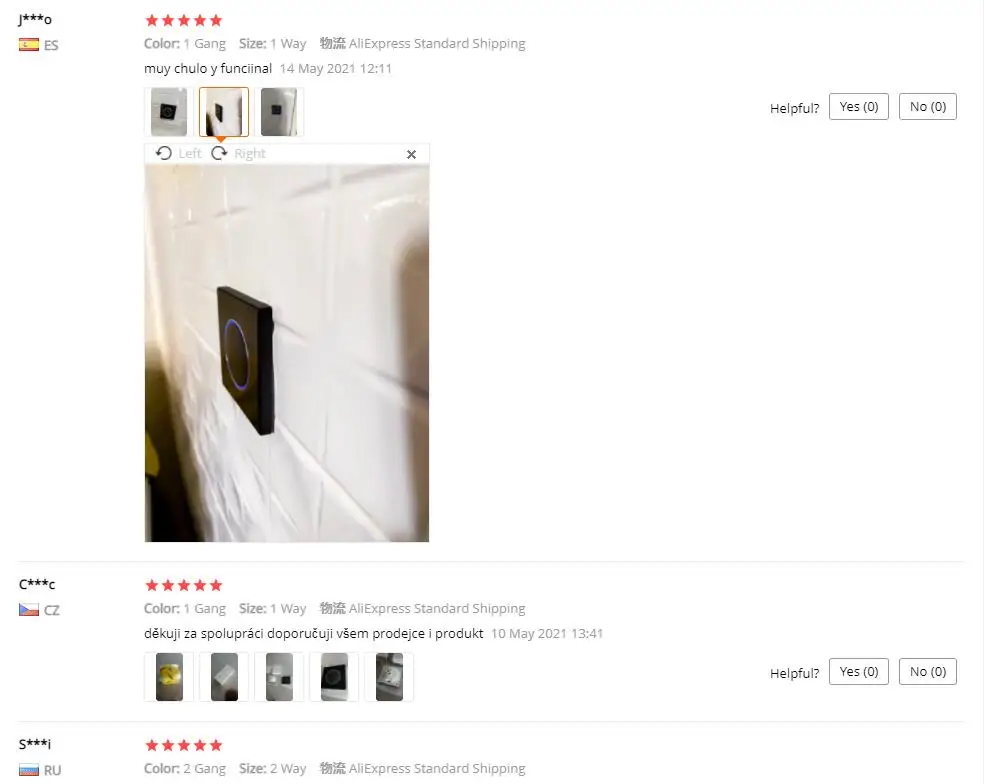Click the Czech flag icon beside CZ
984x784 pixels.
tap(29, 609)
